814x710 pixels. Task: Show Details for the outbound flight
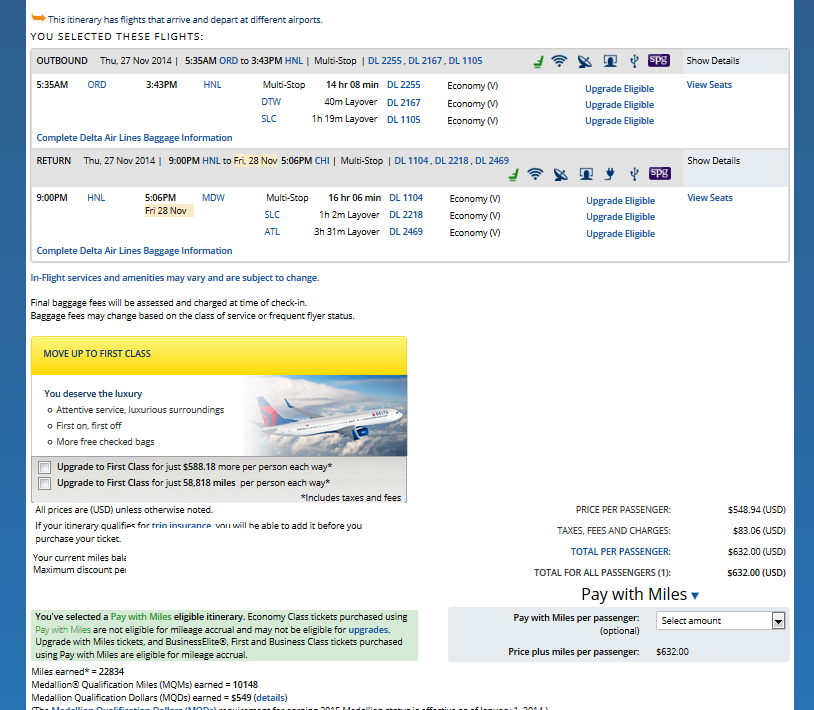[713, 61]
